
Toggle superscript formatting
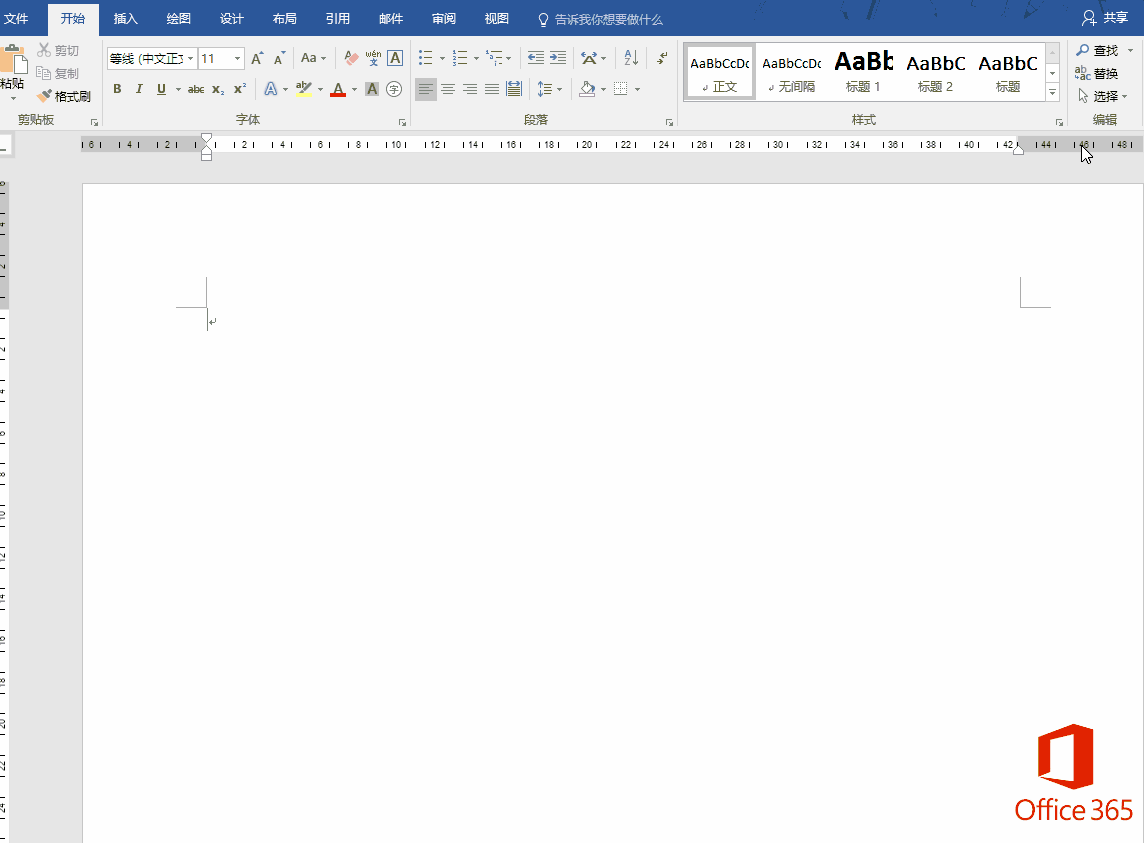[240, 89]
